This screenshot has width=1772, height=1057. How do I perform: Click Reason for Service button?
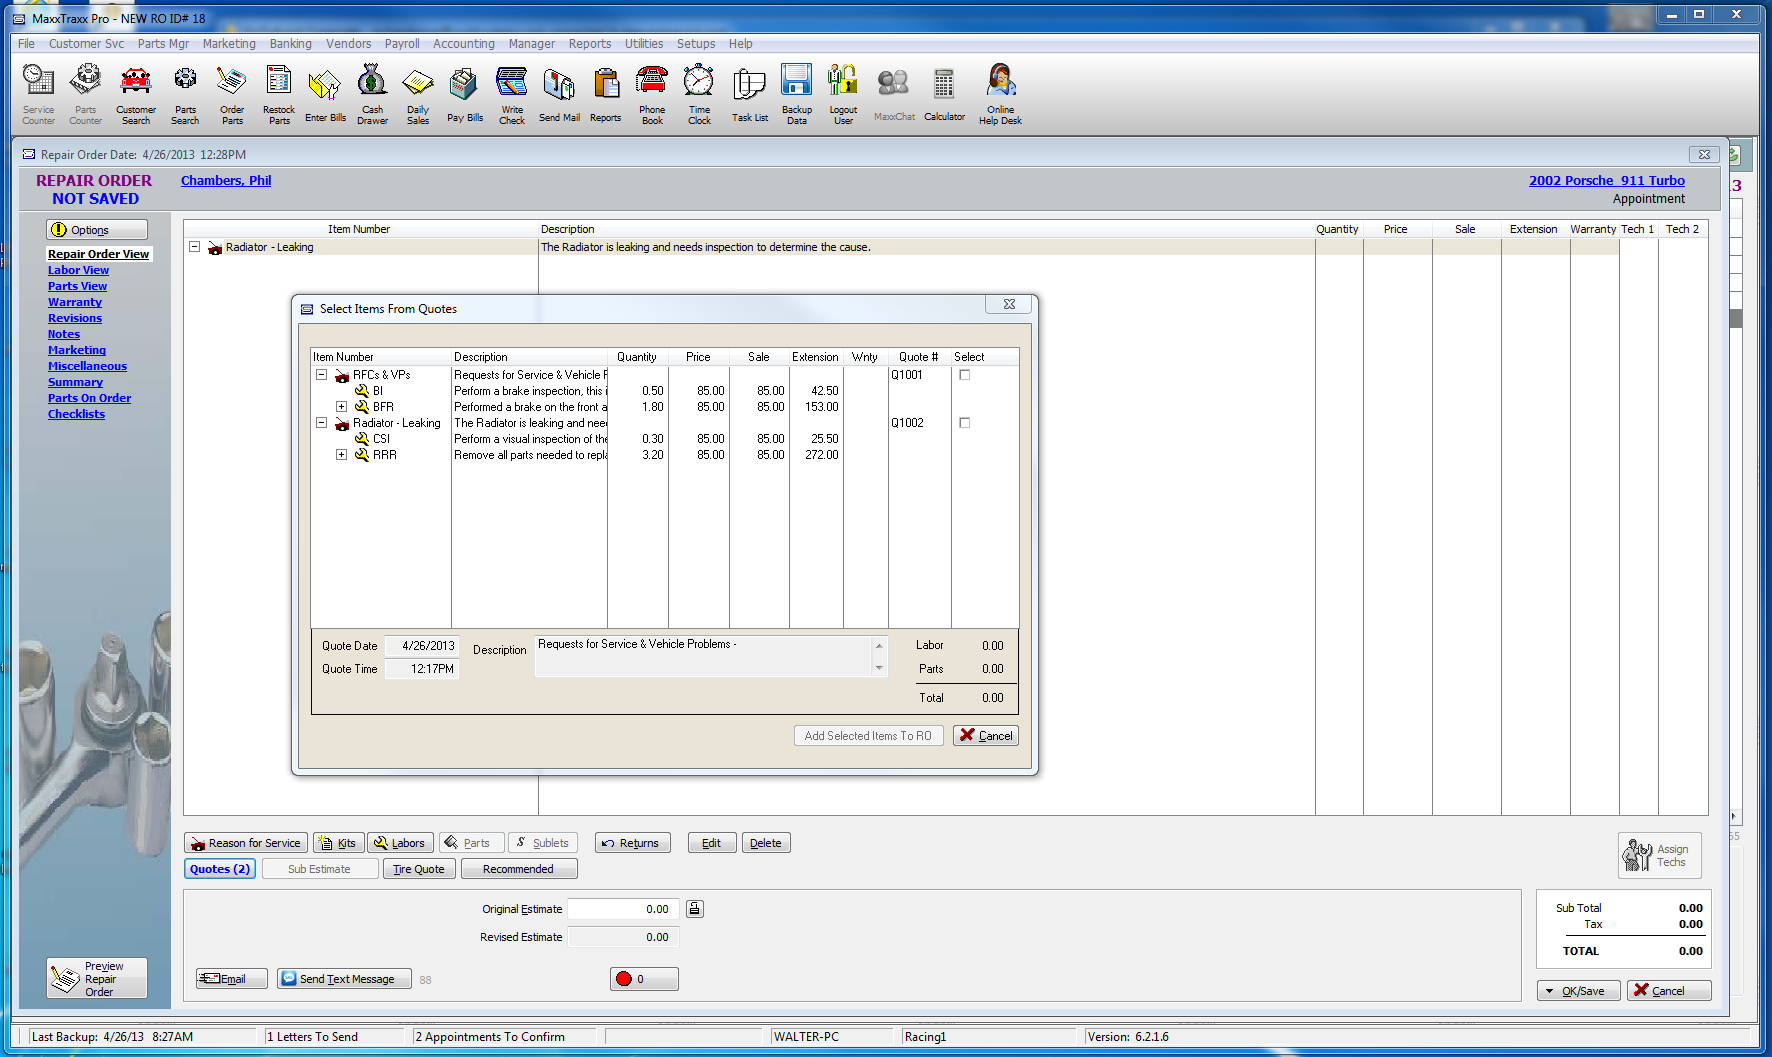point(246,843)
